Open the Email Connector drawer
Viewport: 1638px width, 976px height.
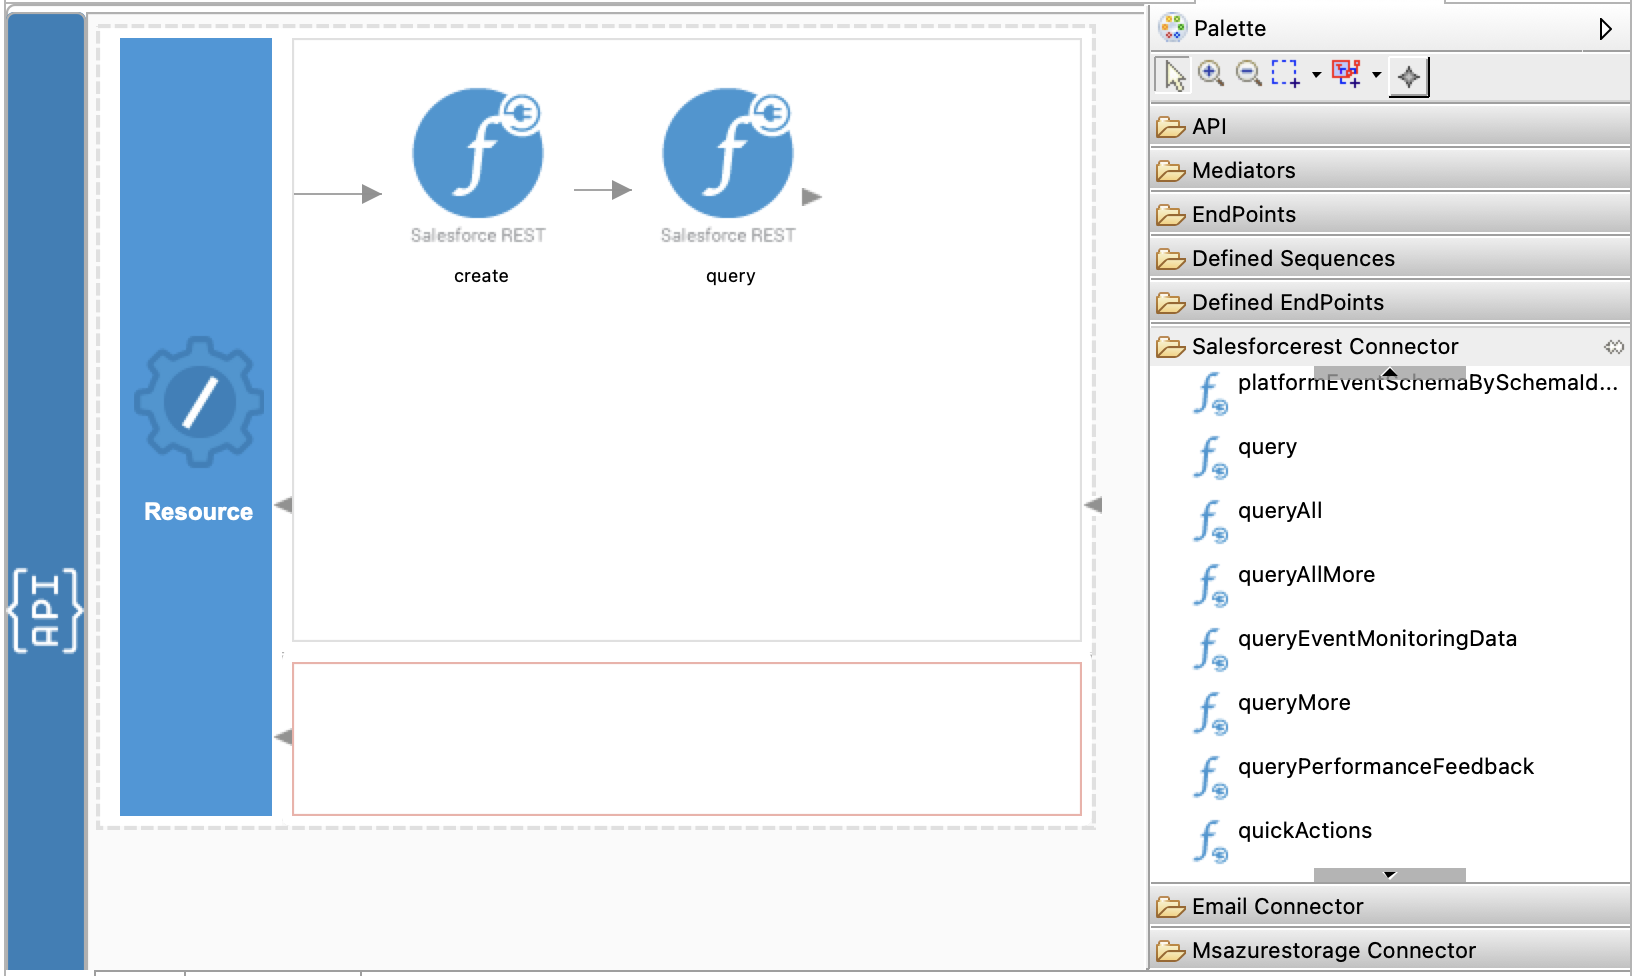pyautogui.click(x=1390, y=906)
